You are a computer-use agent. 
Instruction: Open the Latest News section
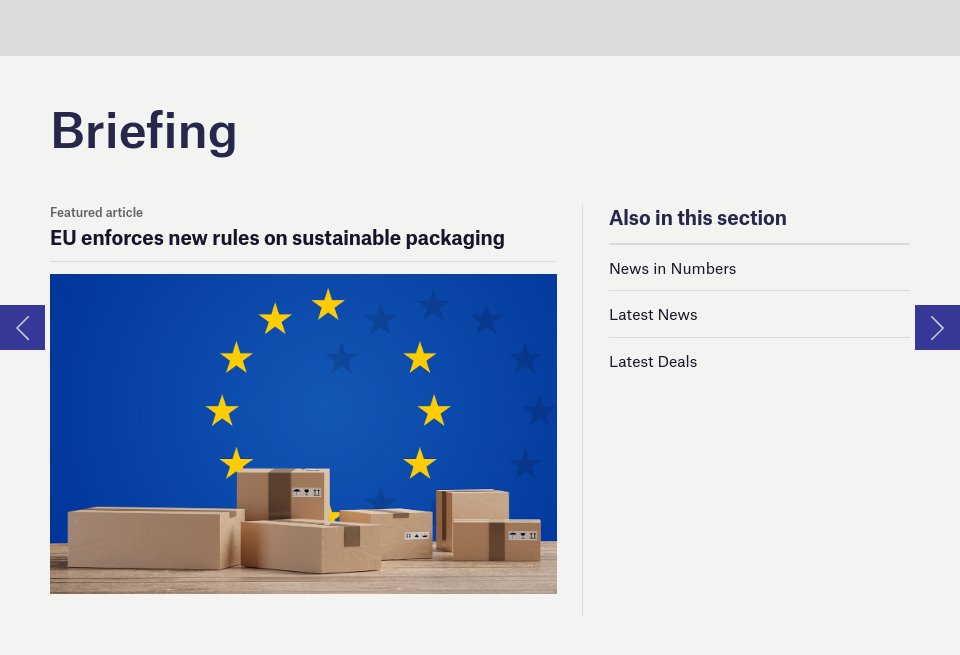click(x=653, y=314)
